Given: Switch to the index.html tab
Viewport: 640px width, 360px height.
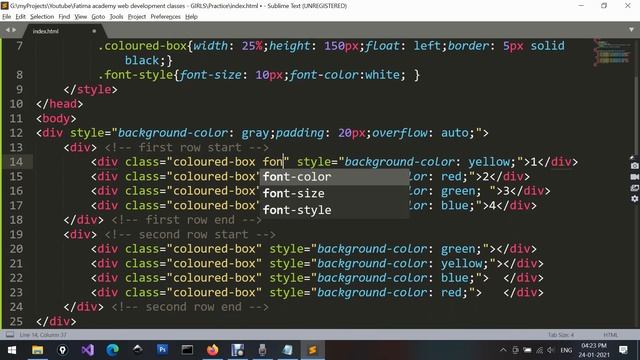Looking at the screenshot, I should (46, 31).
